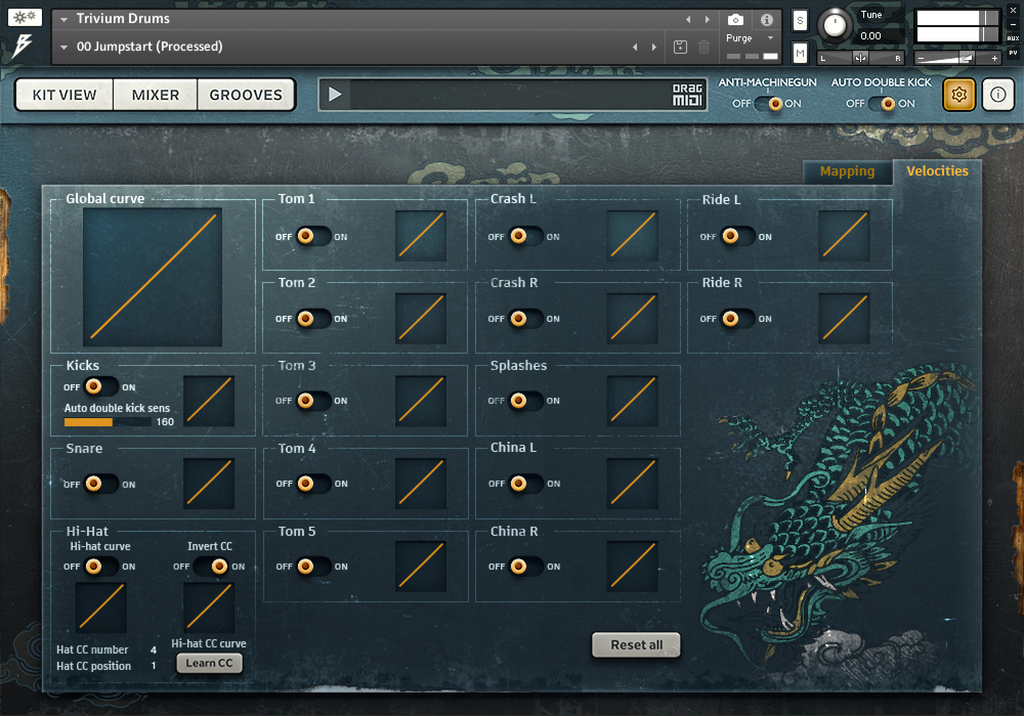Open the Kit View page

(x=65, y=95)
